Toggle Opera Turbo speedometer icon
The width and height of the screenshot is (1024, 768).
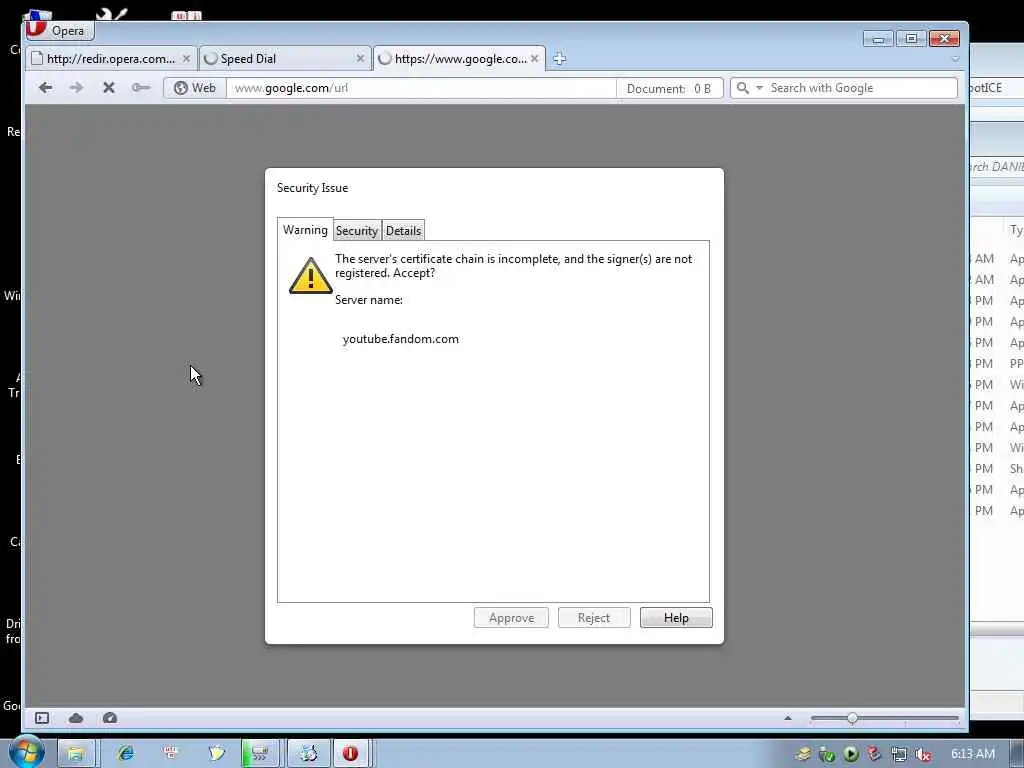click(110, 718)
